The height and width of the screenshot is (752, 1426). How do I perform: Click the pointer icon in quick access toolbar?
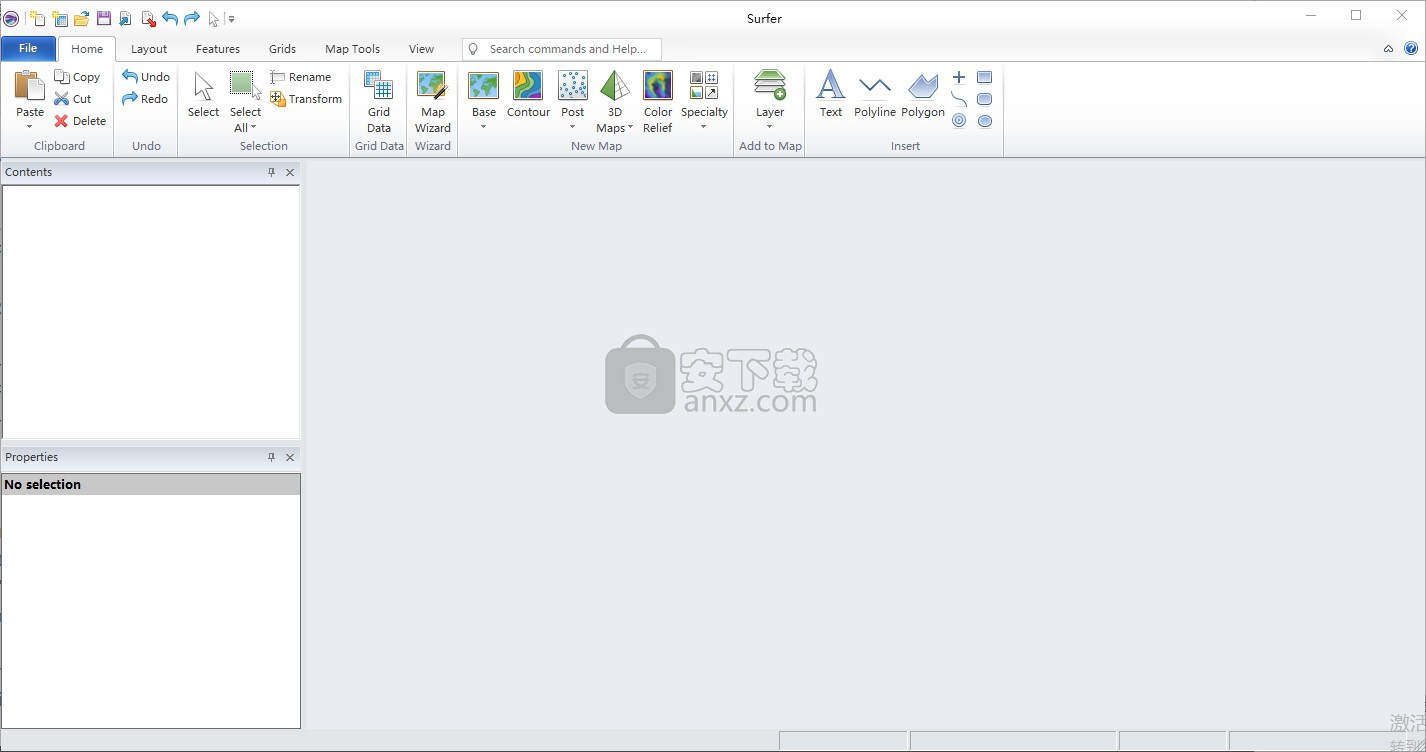[213, 18]
